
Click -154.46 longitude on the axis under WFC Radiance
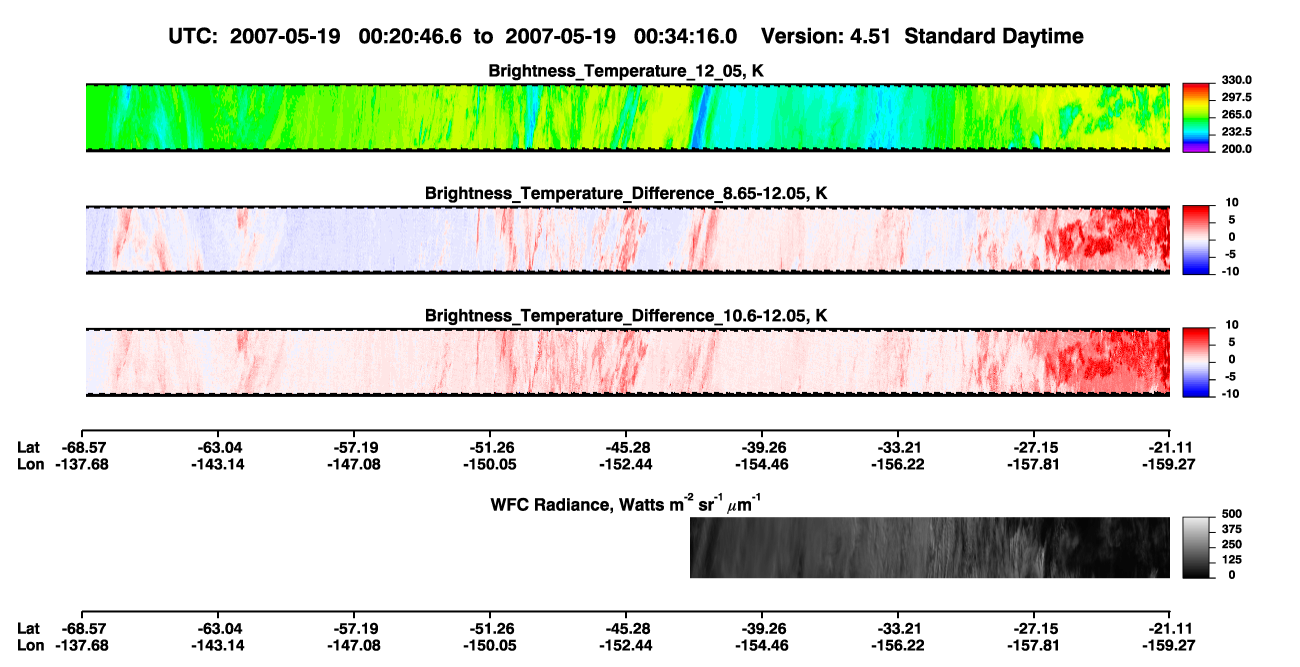[762, 644]
